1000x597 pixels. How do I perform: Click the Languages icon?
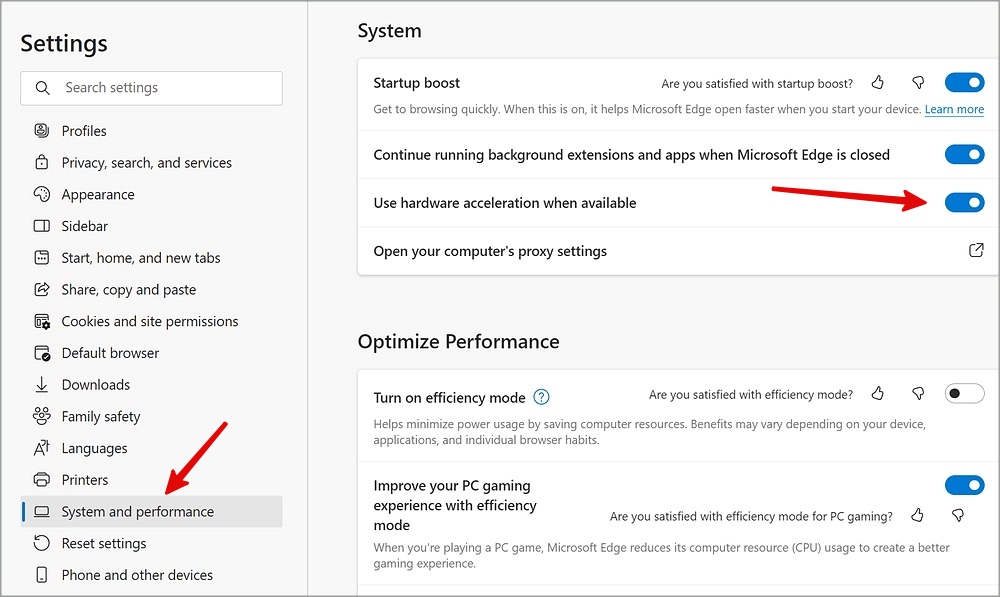(x=41, y=448)
